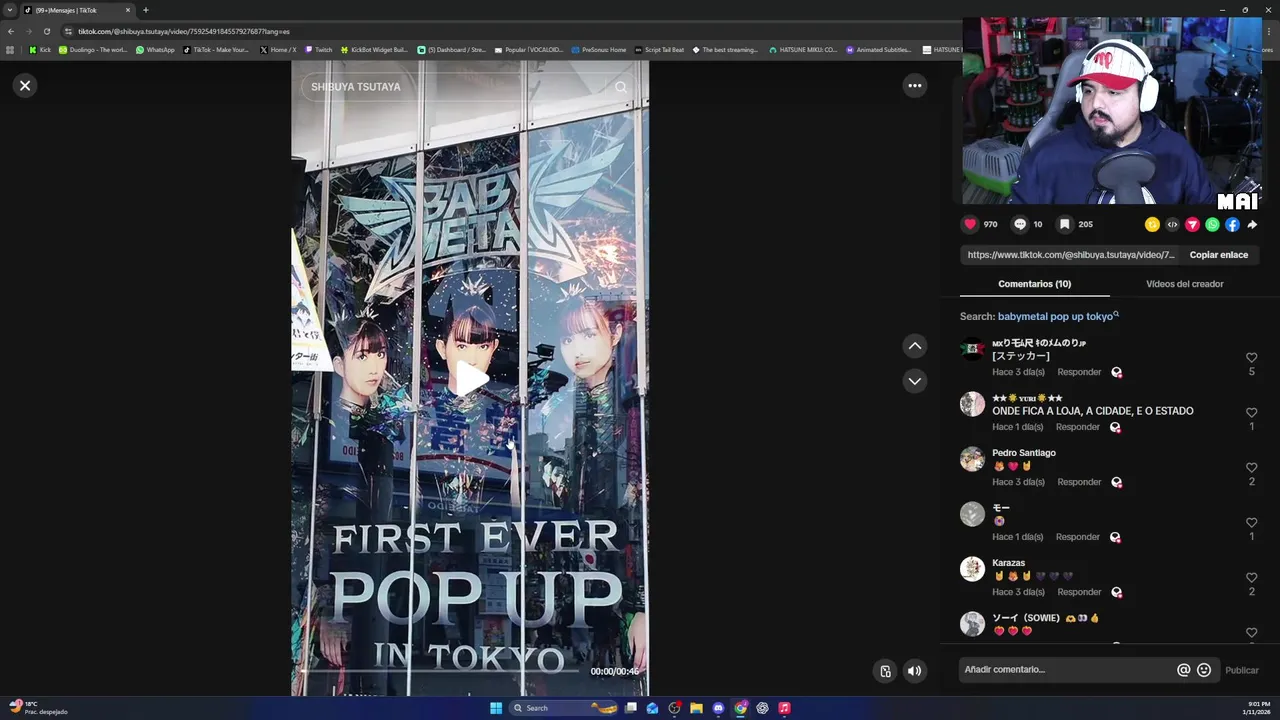The image size is (1280, 720).
Task: Click the browser back arrow
Action: (x=11, y=31)
